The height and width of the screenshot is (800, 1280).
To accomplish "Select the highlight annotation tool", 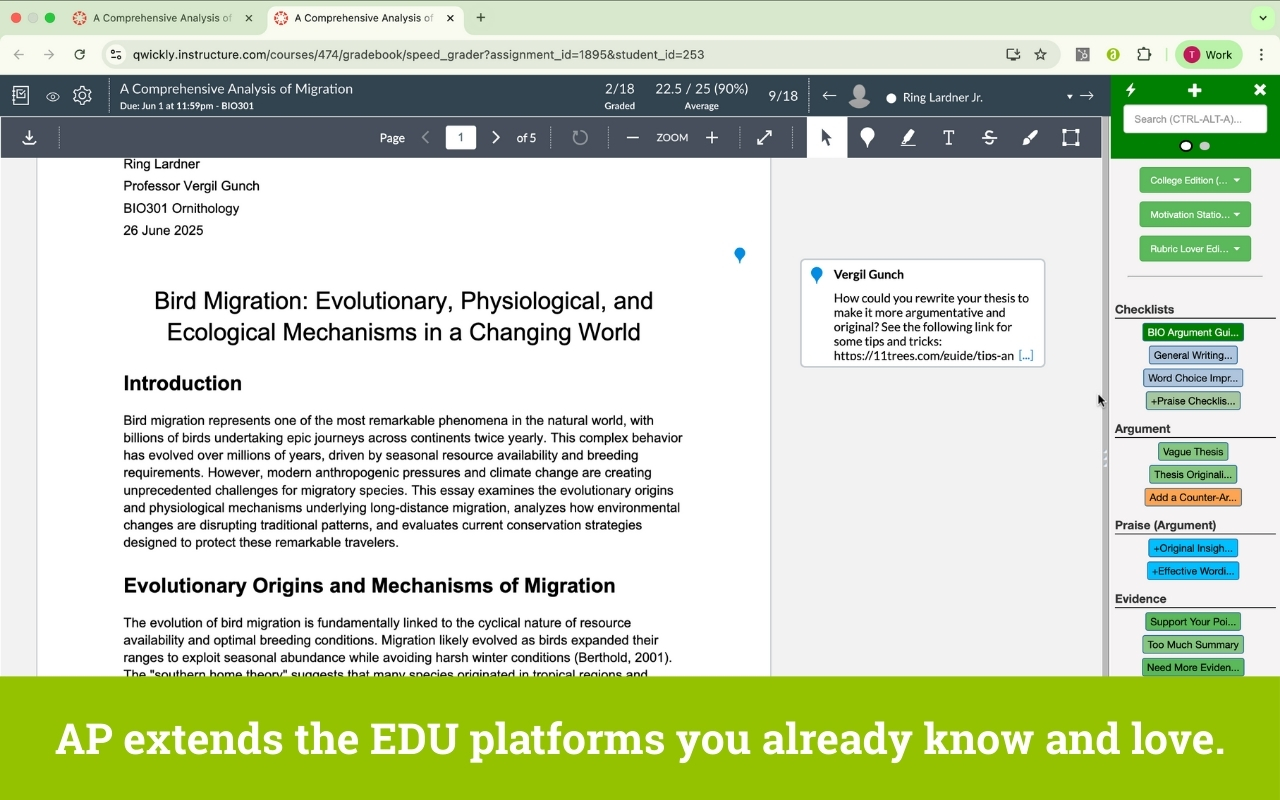I will 908,138.
